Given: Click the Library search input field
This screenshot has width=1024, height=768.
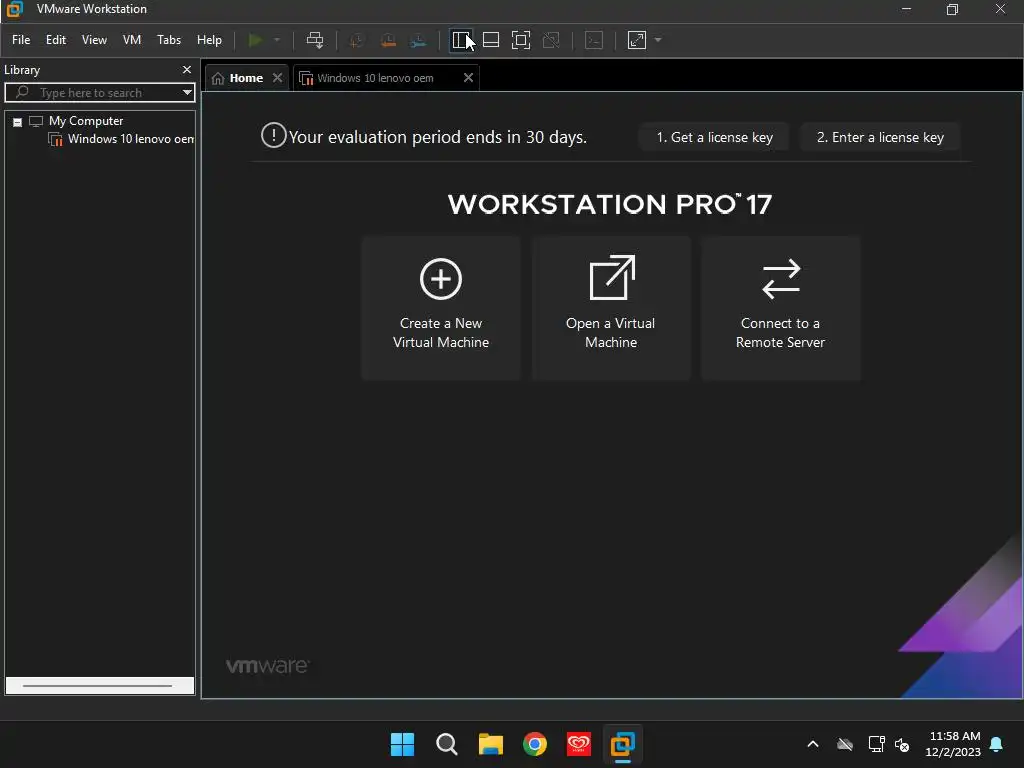Looking at the screenshot, I should (98, 93).
